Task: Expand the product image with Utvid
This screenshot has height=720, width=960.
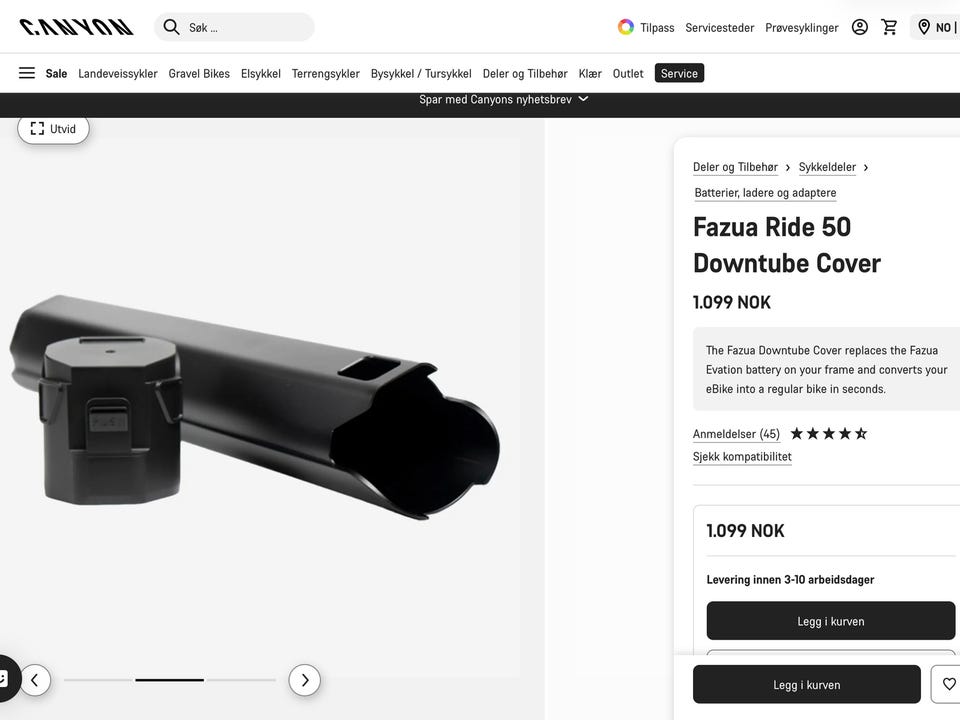Action: click(x=53, y=129)
